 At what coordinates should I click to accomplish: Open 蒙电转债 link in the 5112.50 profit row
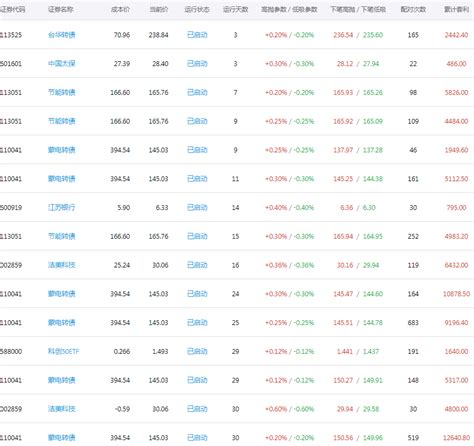(62, 179)
